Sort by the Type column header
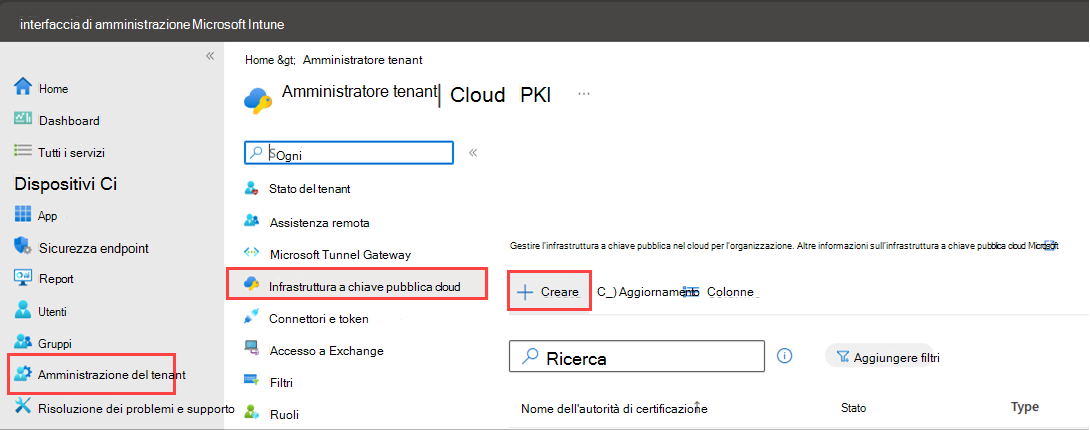1090x430 pixels. point(1025,407)
